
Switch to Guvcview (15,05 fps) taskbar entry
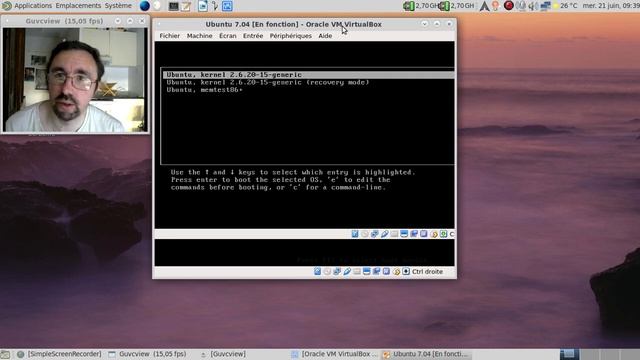pos(147,354)
